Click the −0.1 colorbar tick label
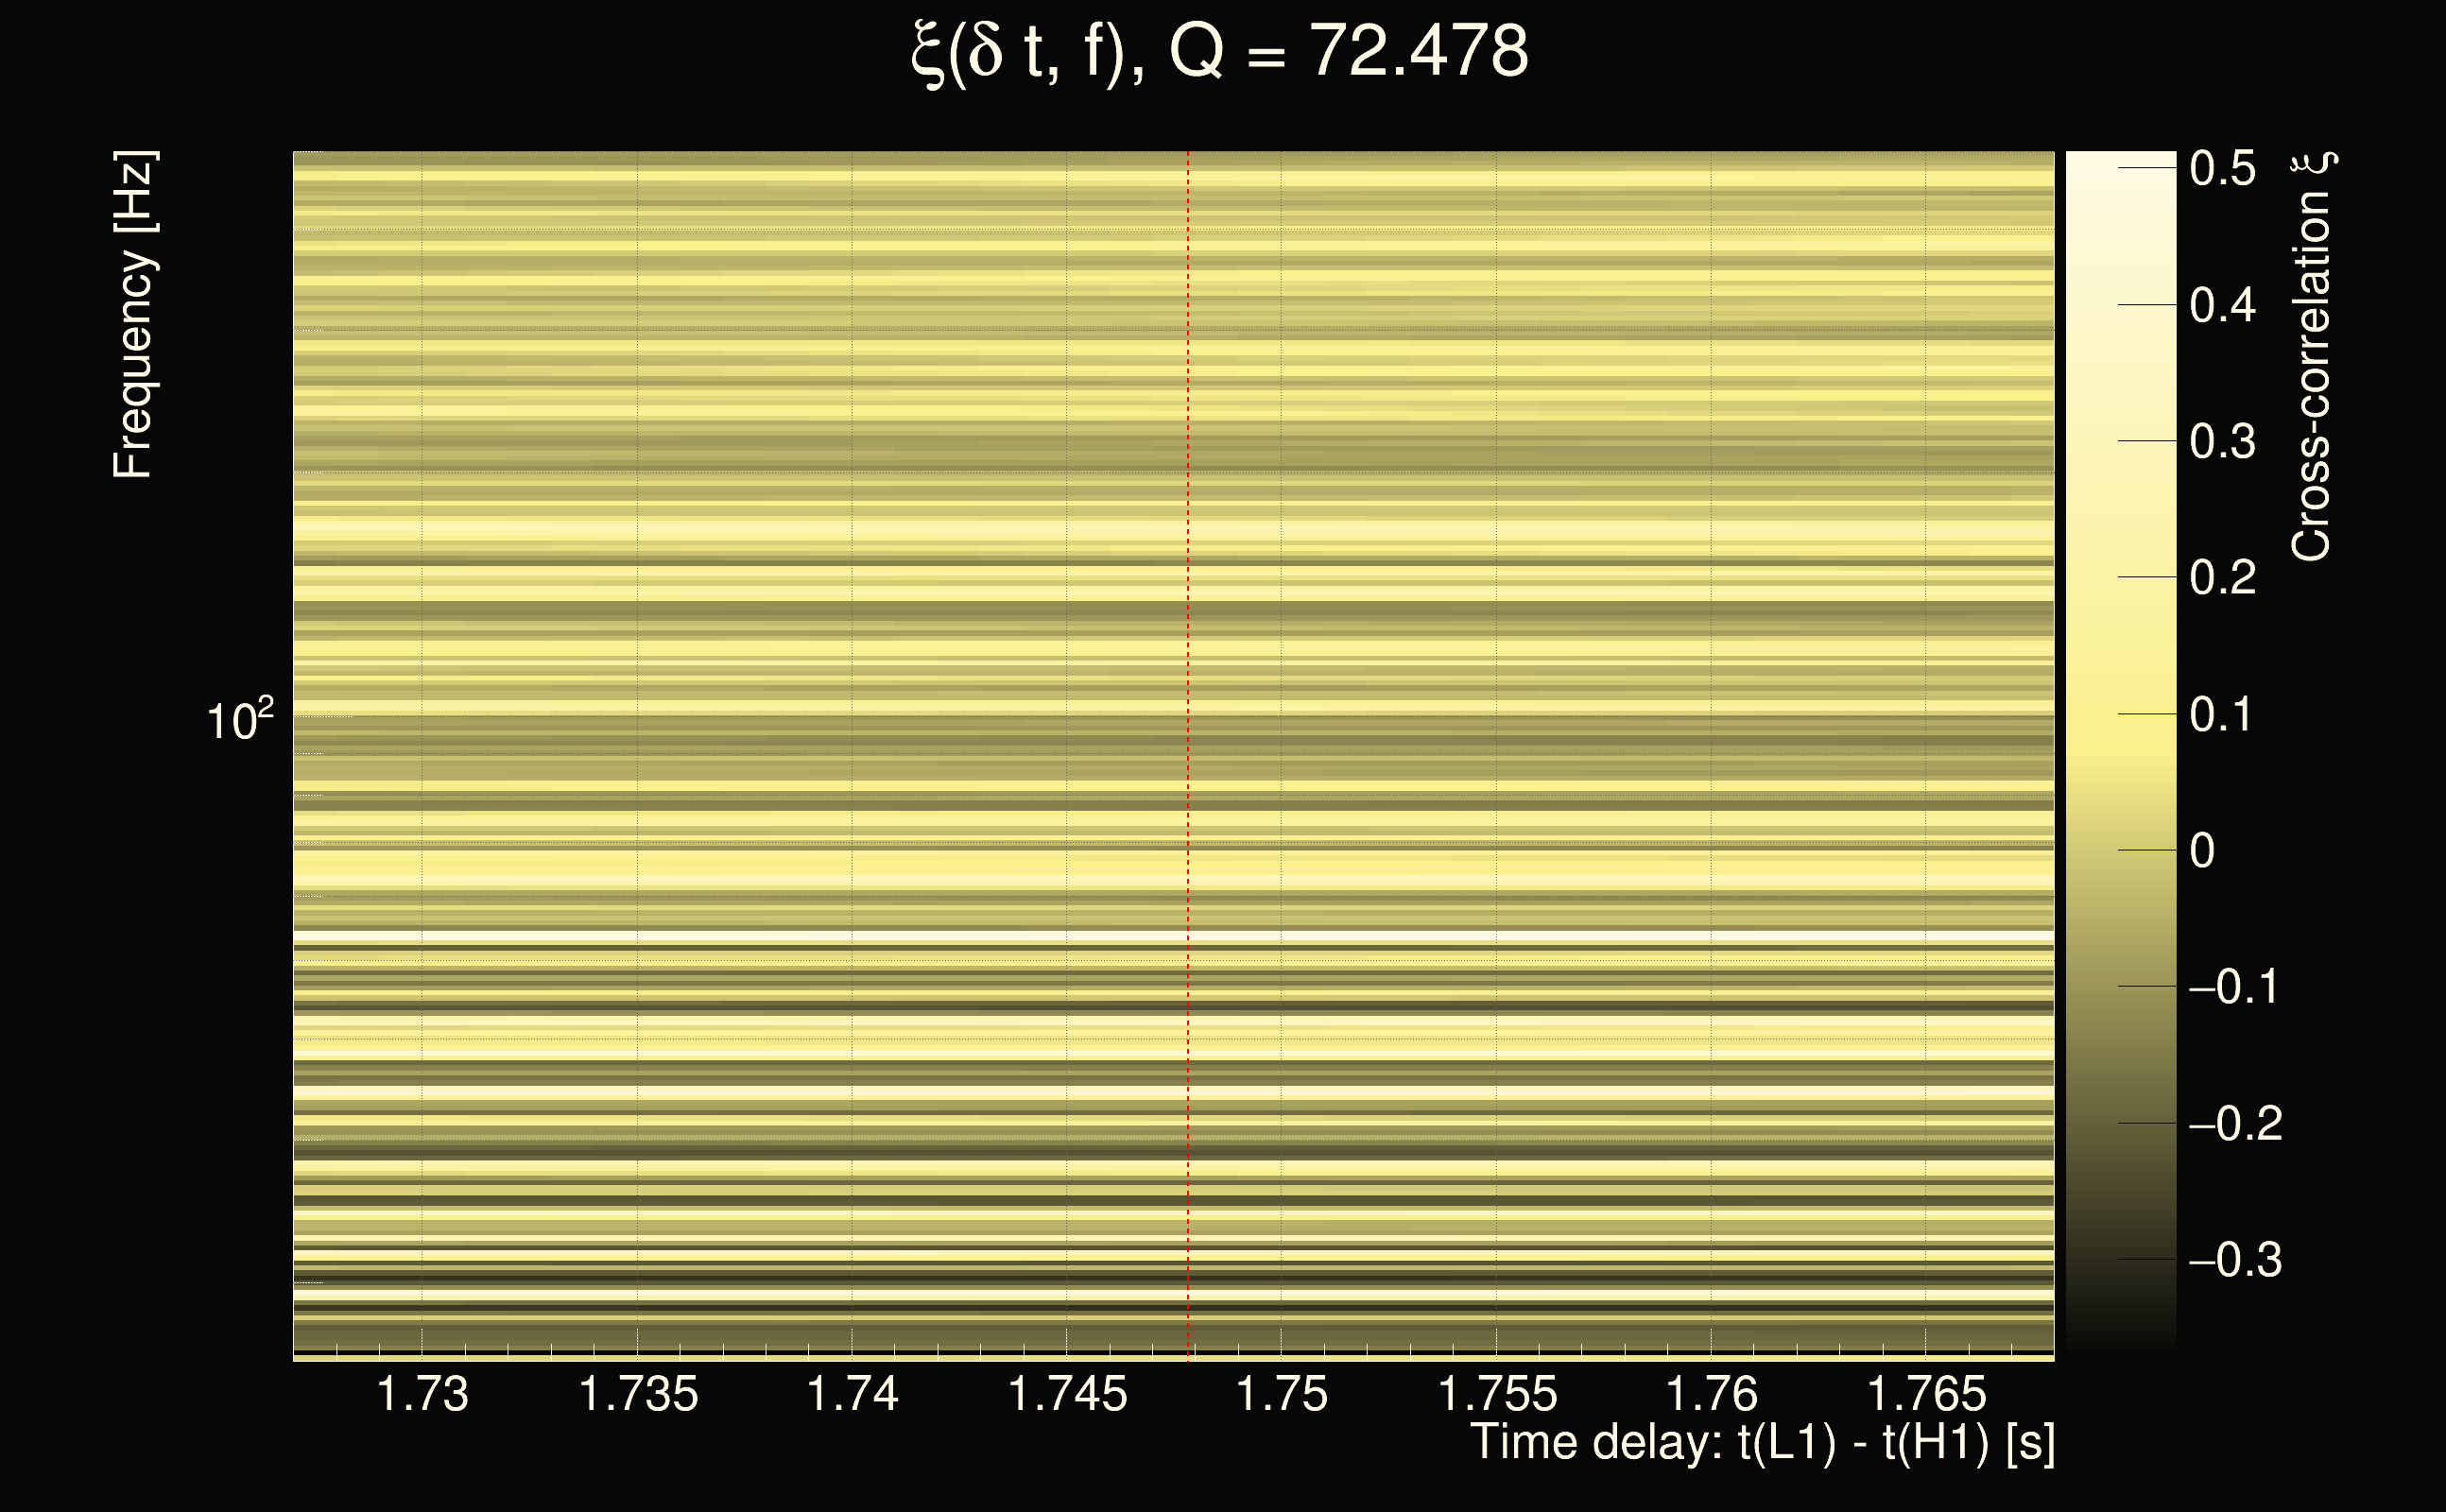Screen dimensions: 2446x1512 point(2234,987)
